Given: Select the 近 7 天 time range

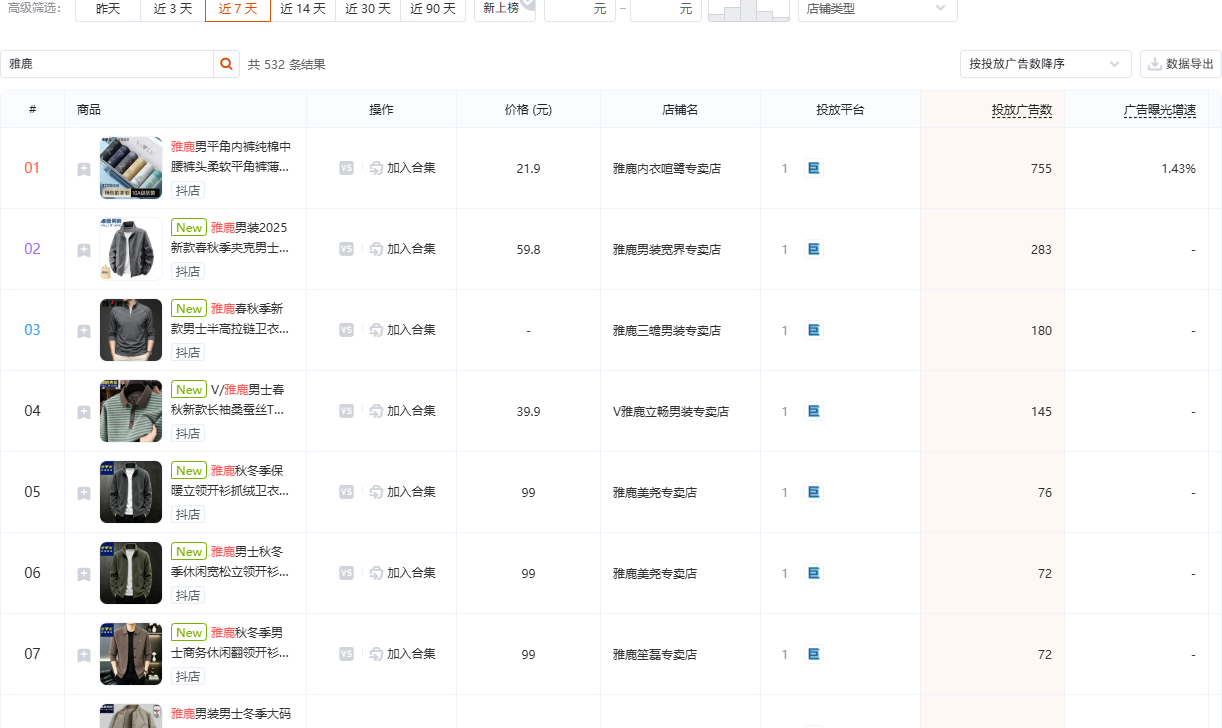Looking at the screenshot, I should pyautogui.click(x=238, y=9).
